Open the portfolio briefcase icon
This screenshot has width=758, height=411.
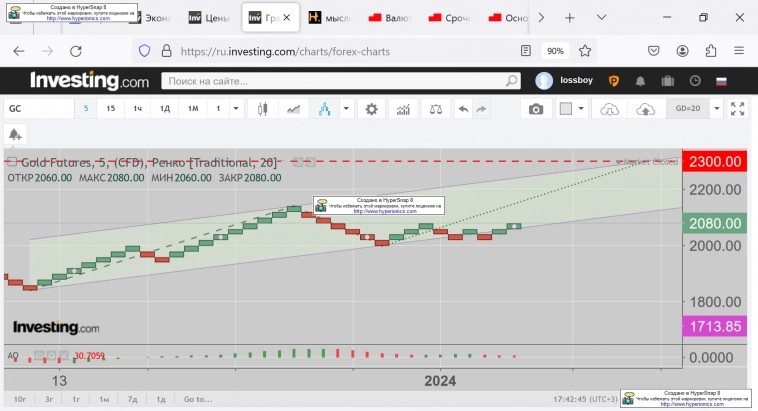(x=668, y=81)
